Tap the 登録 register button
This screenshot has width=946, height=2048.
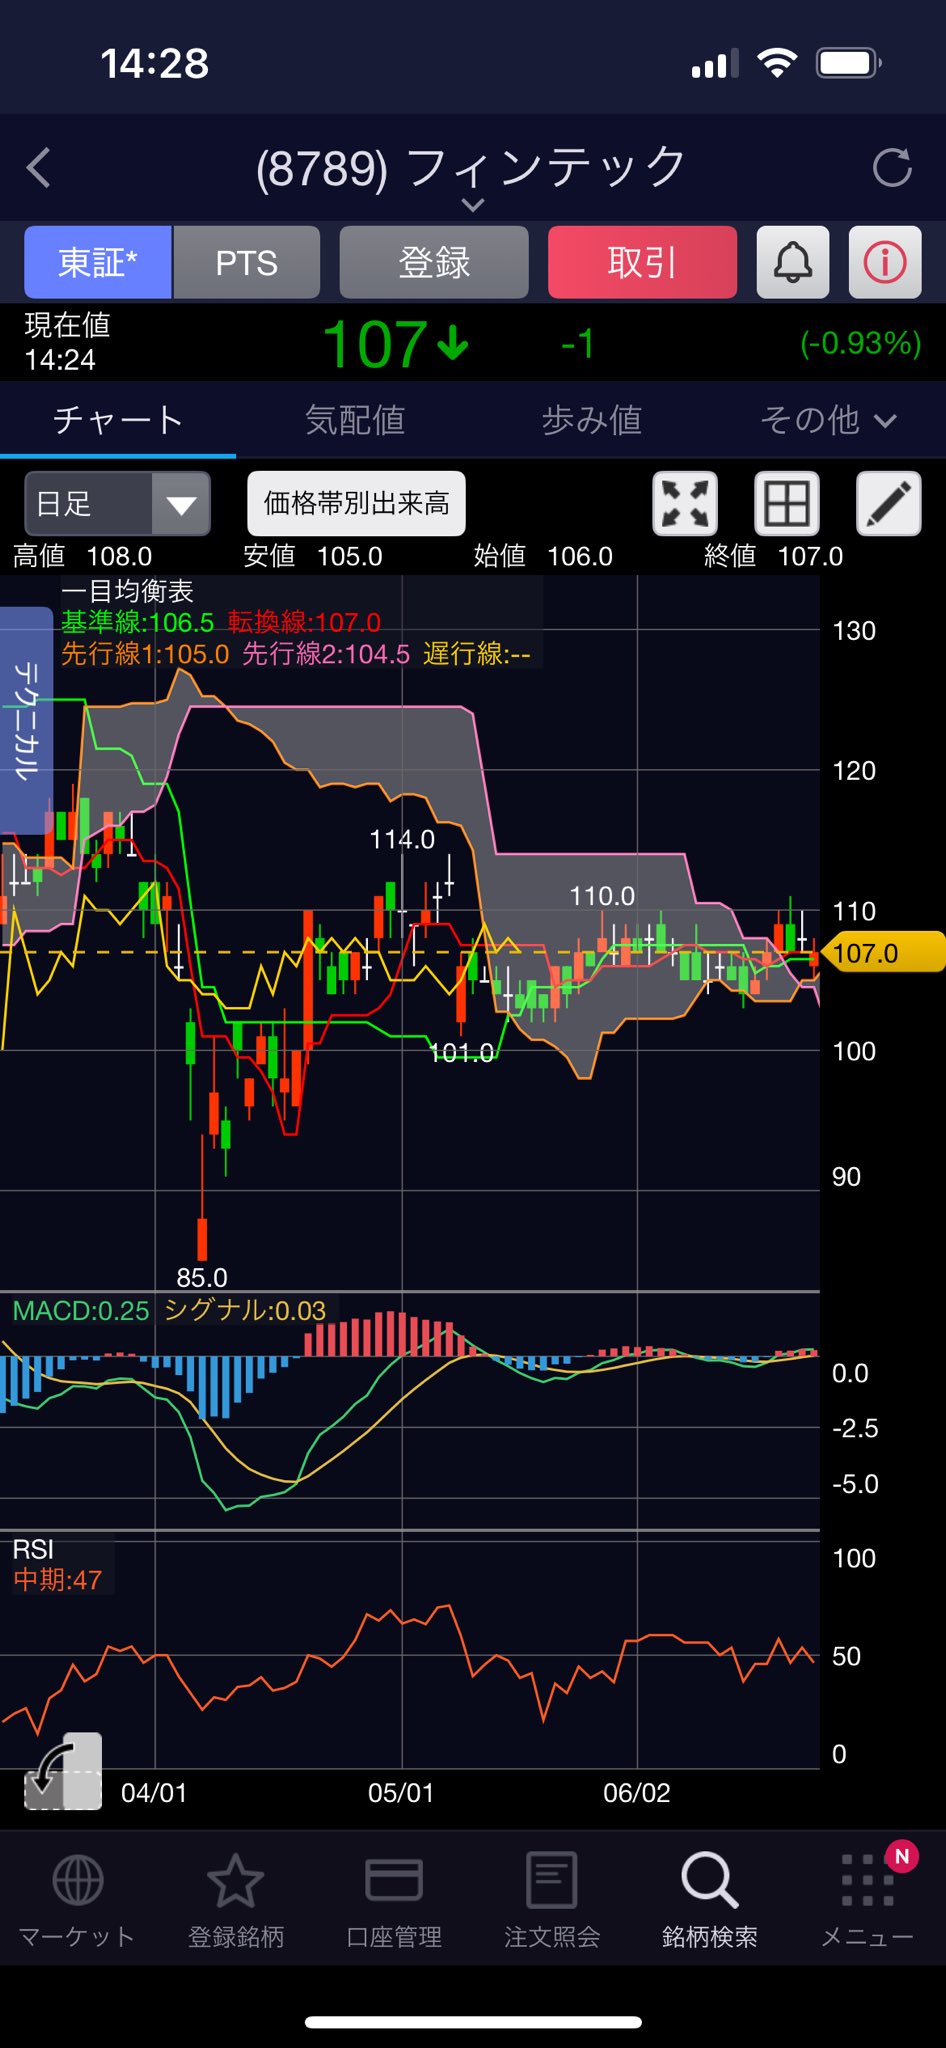(x=434, y=262)
